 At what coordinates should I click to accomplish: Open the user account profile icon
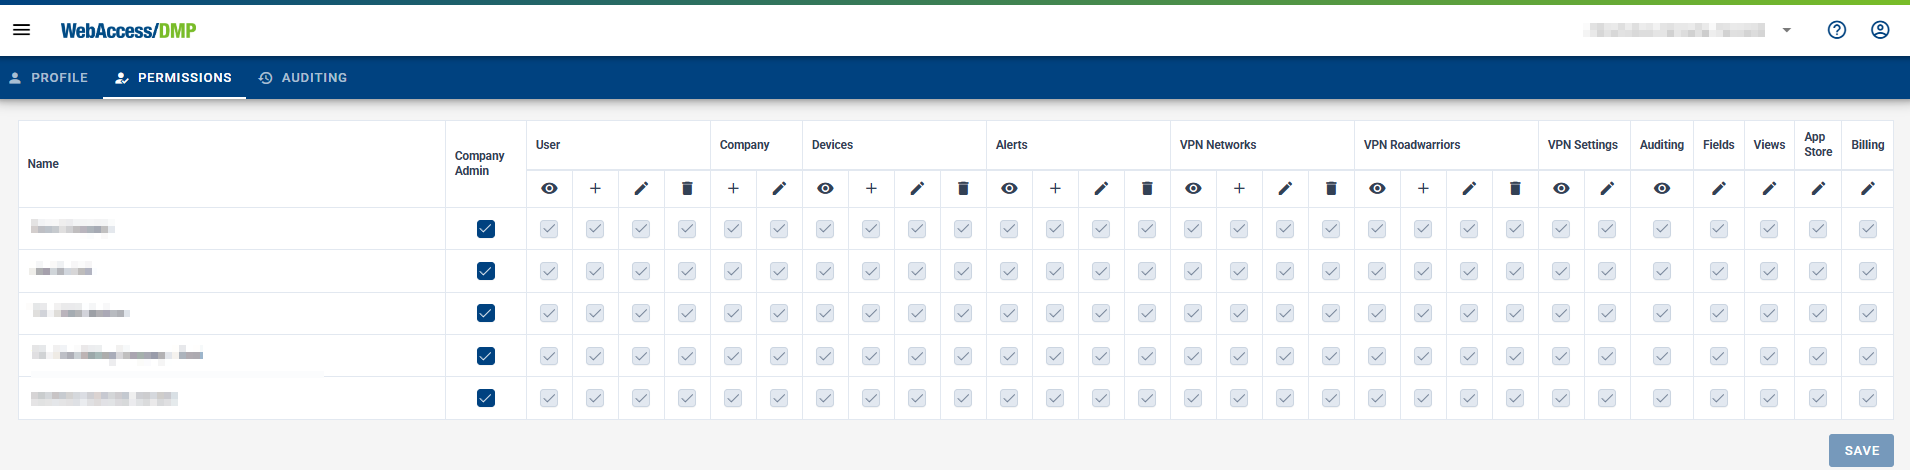(1880, 30)
